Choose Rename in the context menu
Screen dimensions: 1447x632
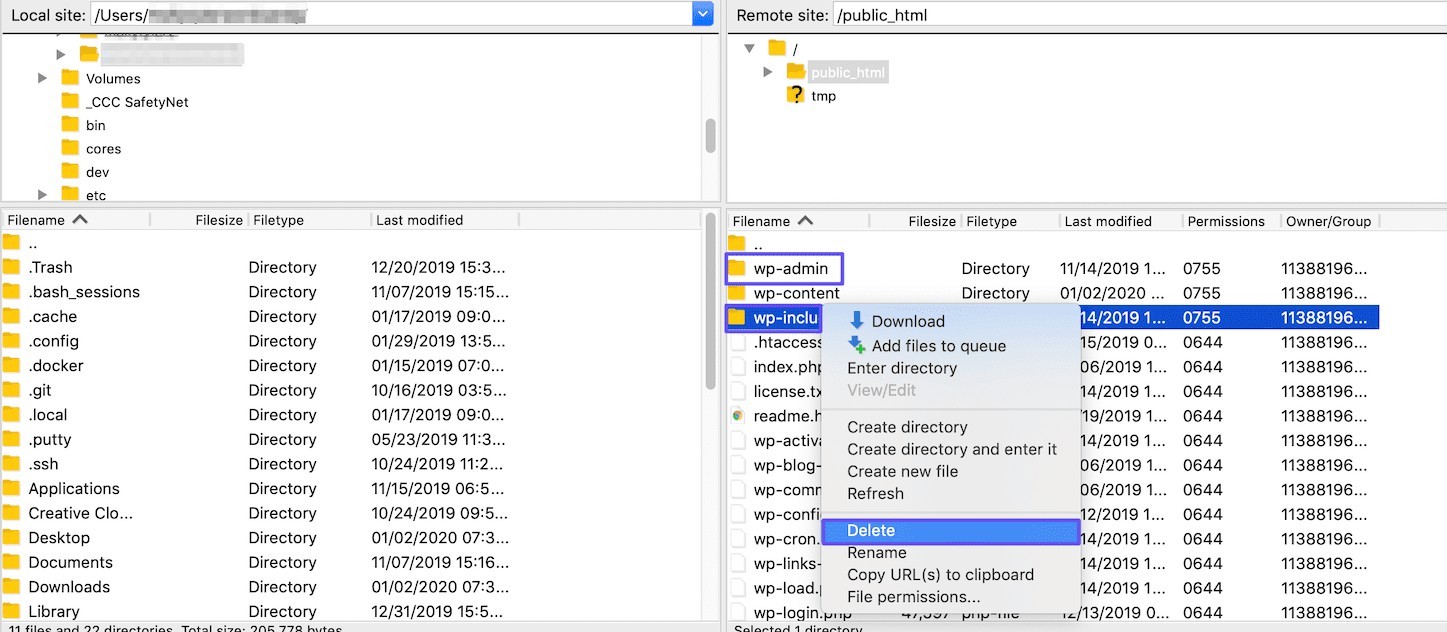(876, 553)
